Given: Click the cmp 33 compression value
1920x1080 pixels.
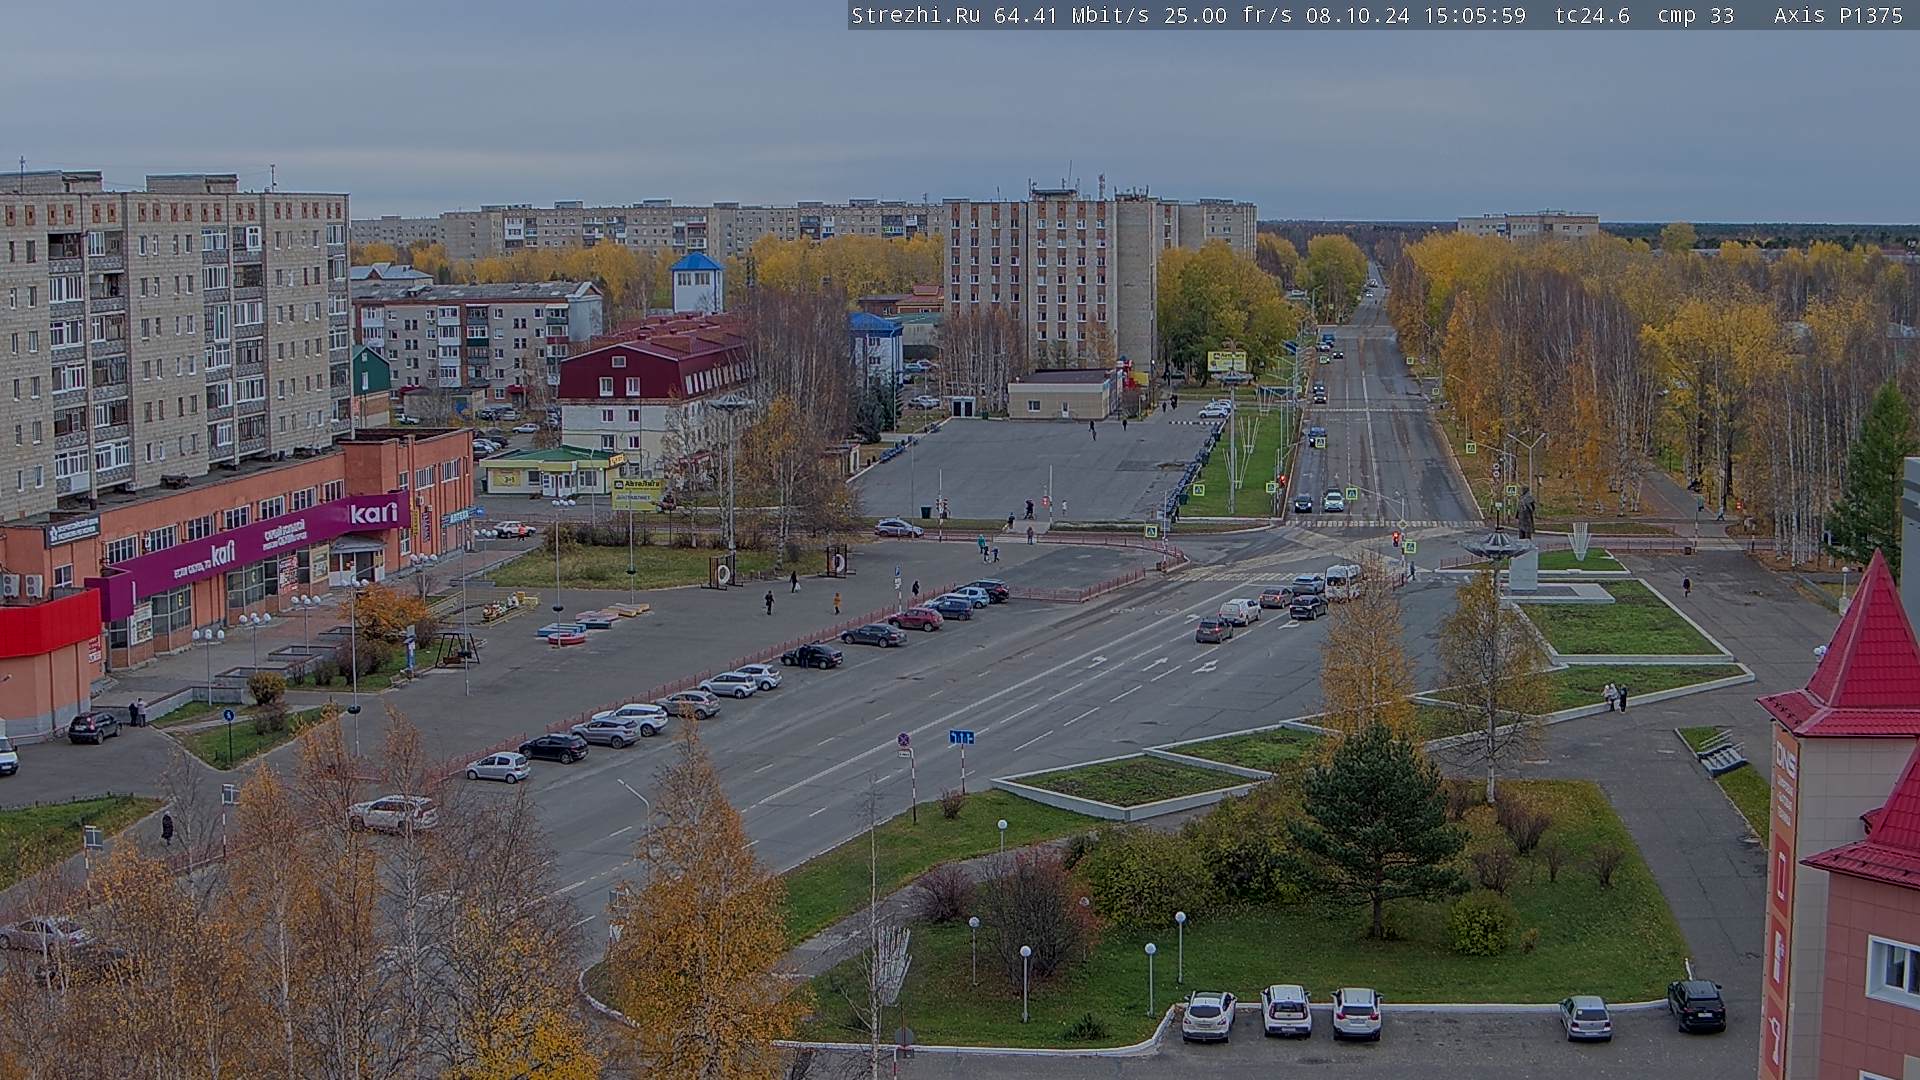Looking at the screenshot, I should [x=1696, y=15].
